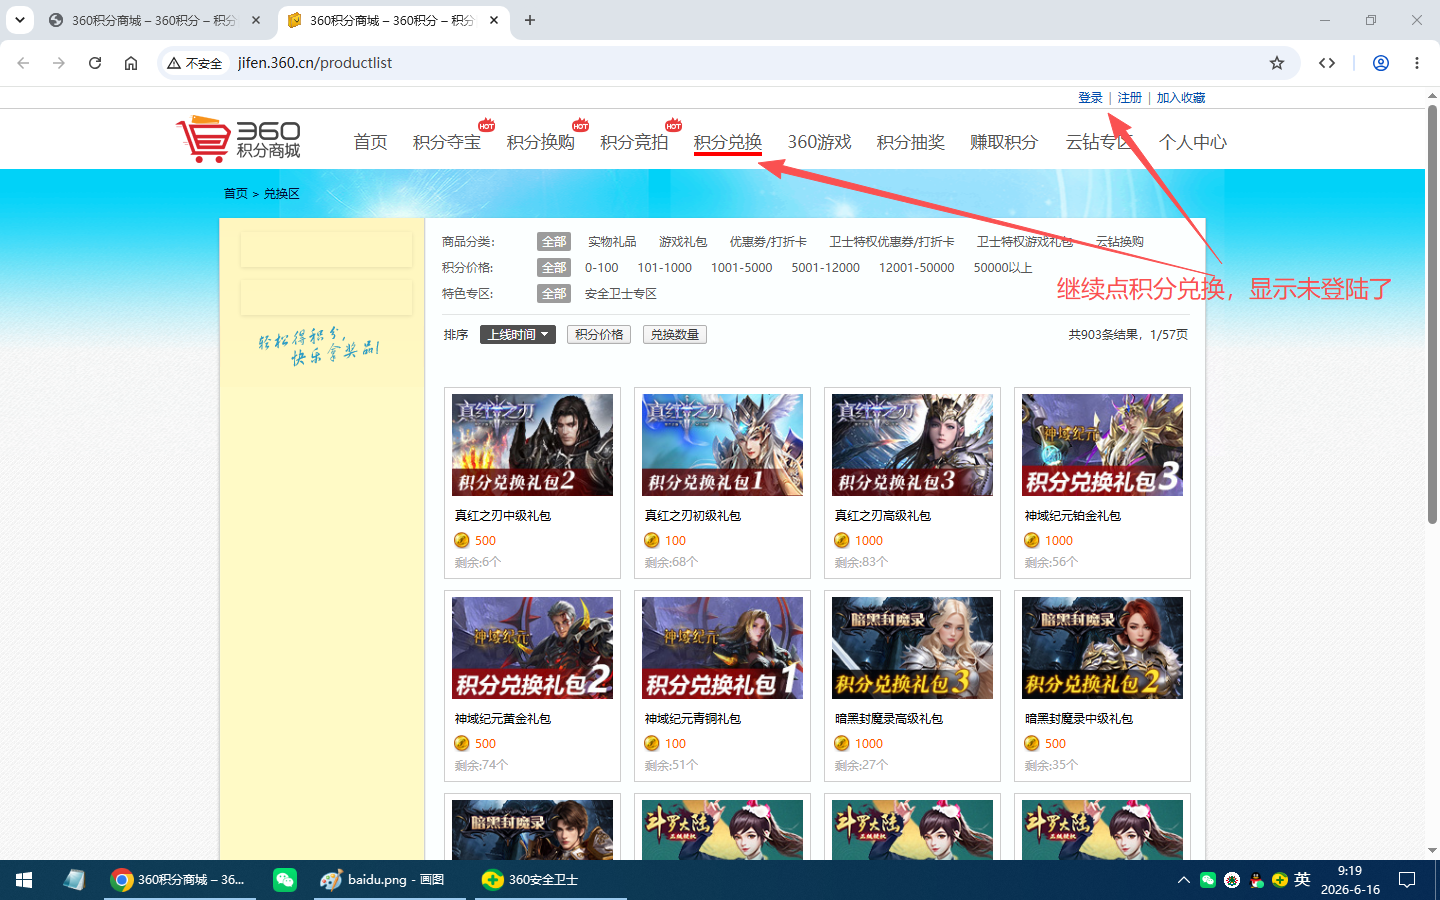Click 首页 in the breadcrumb
Screen dimensions: 1440x900
point(236,194)
